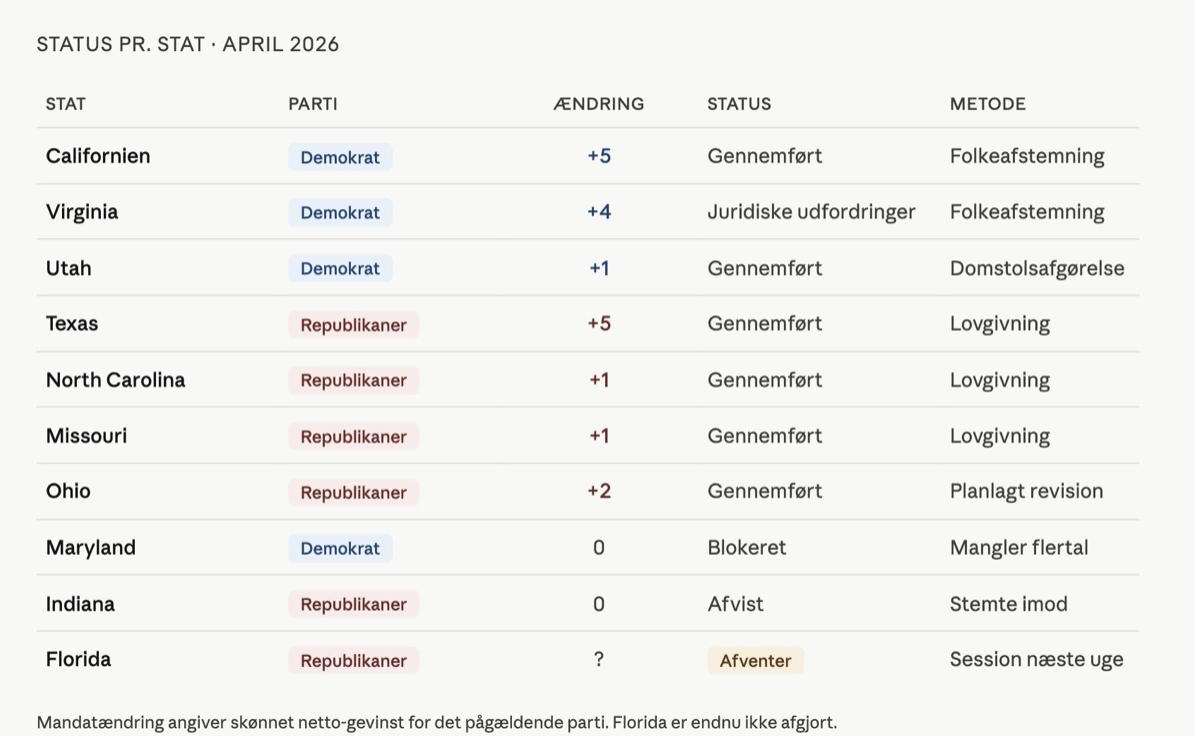Click the Blokeret status for Maryland
This screenshot has width=1195, height=736.
coord(746,548)
